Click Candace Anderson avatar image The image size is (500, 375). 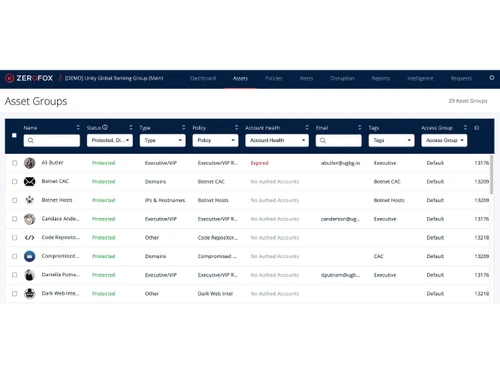30,219
